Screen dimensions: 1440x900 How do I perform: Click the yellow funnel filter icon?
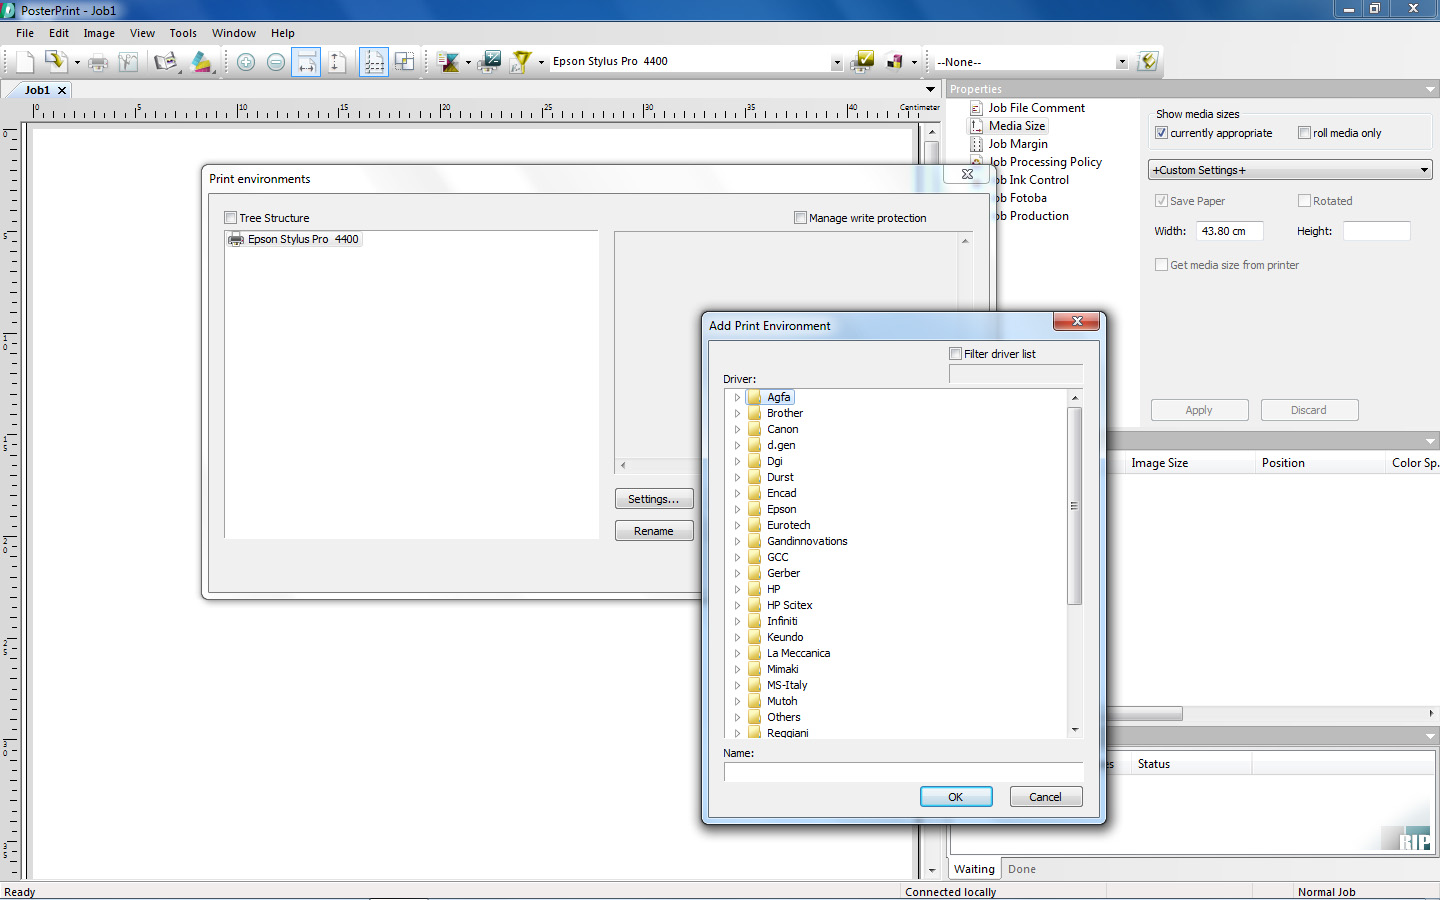[x=521, y=62]
